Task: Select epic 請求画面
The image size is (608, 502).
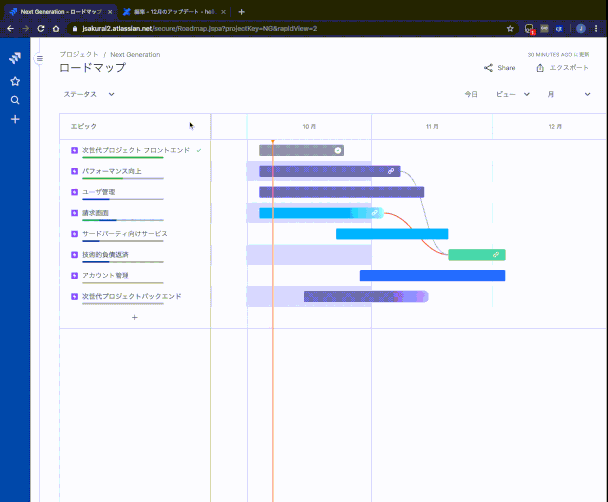Action: point(95,213)
